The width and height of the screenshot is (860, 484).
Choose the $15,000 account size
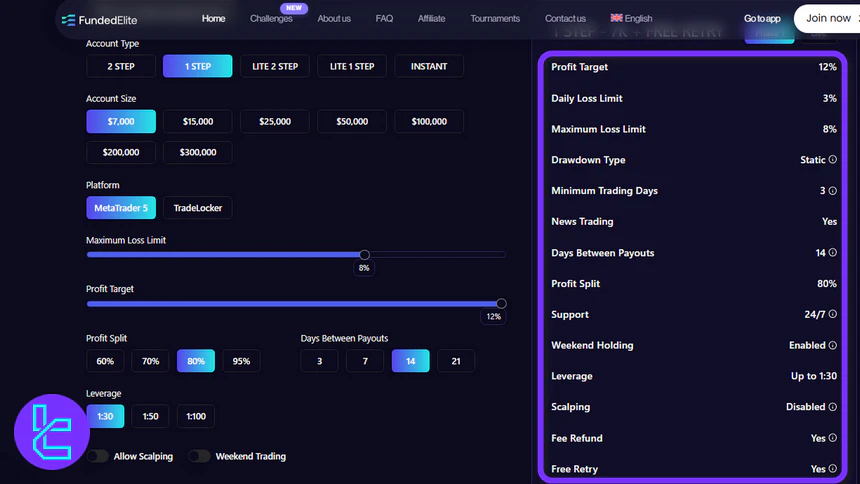point(197,121)
